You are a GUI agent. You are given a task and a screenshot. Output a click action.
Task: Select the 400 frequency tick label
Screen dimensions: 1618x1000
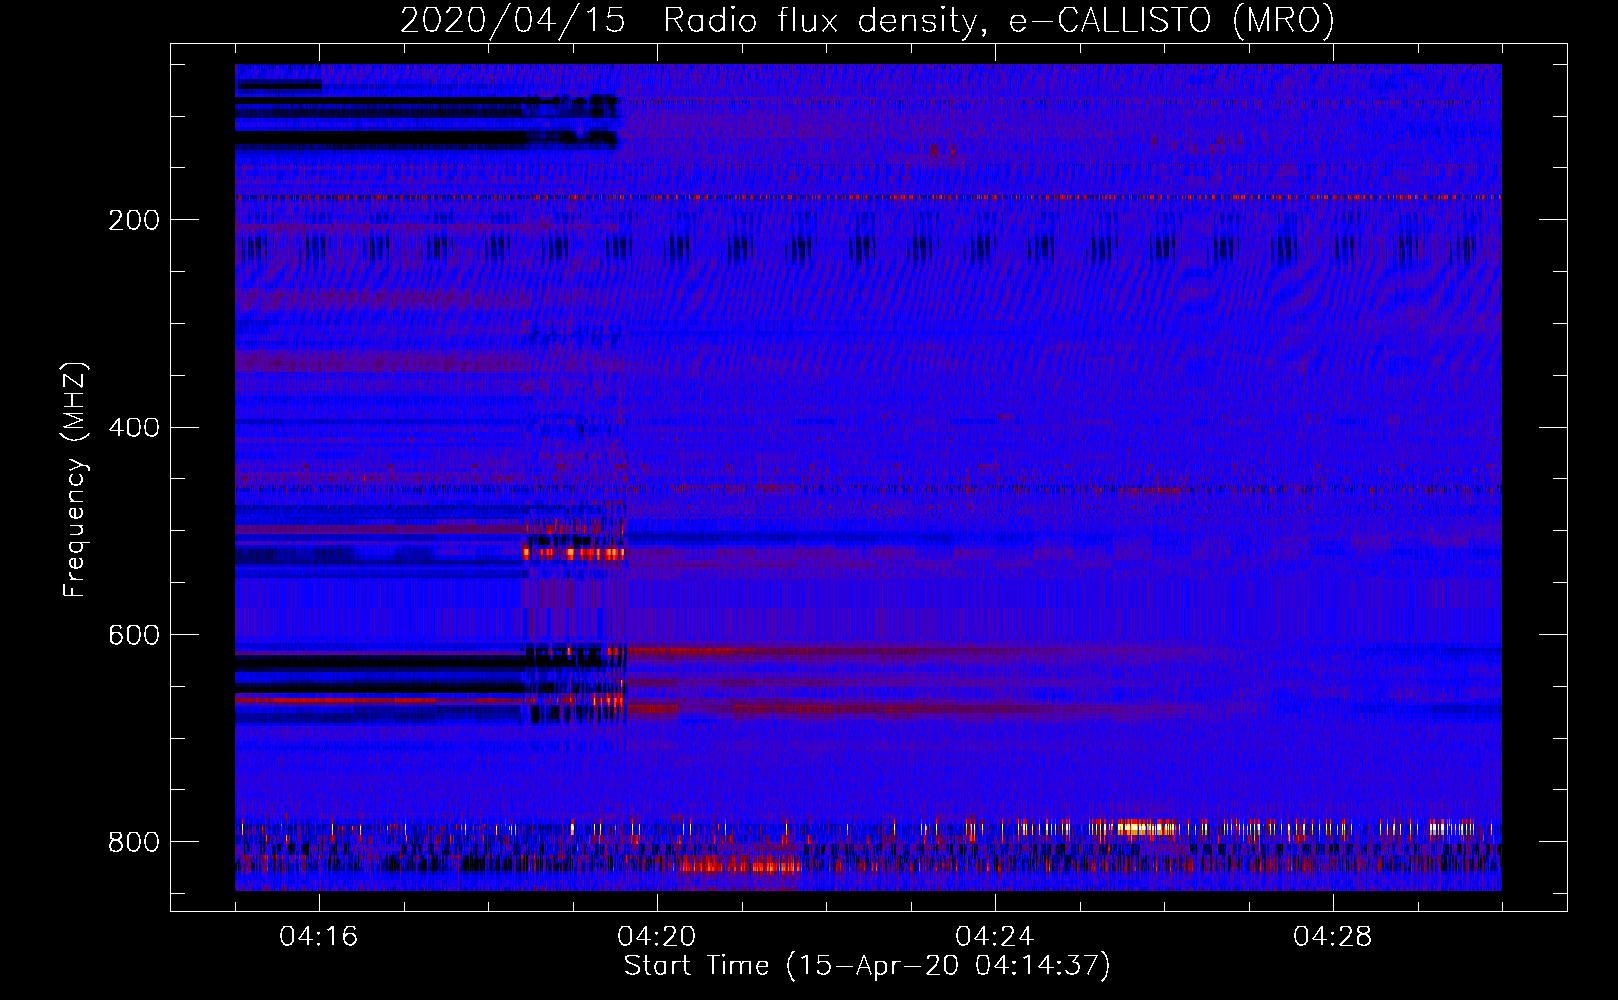(133, 428)
